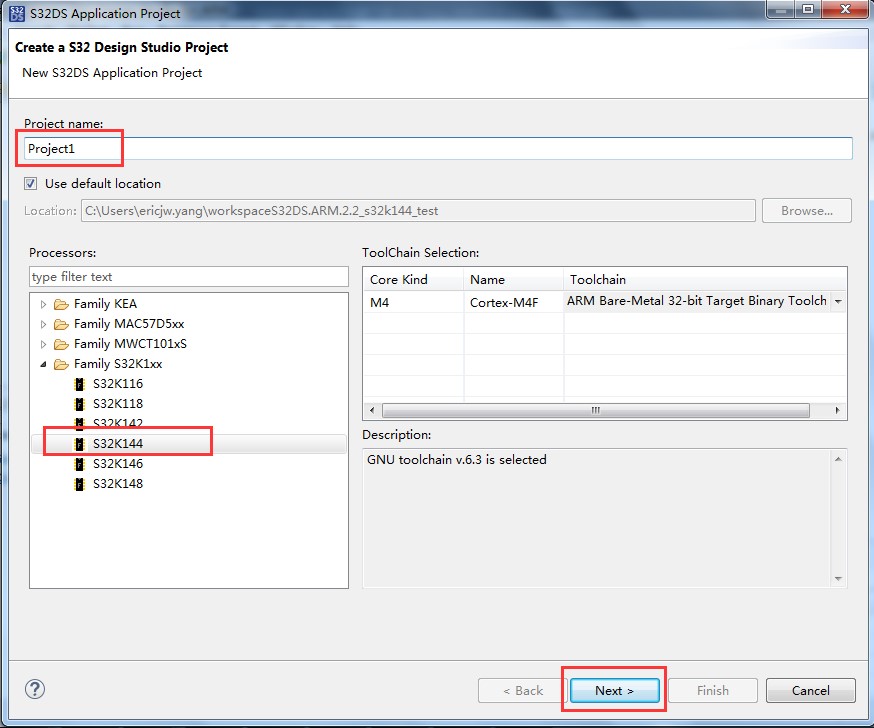Select the S32K144 processor row
The width and height of the screenshot is (874, 728).
[189, 444]
